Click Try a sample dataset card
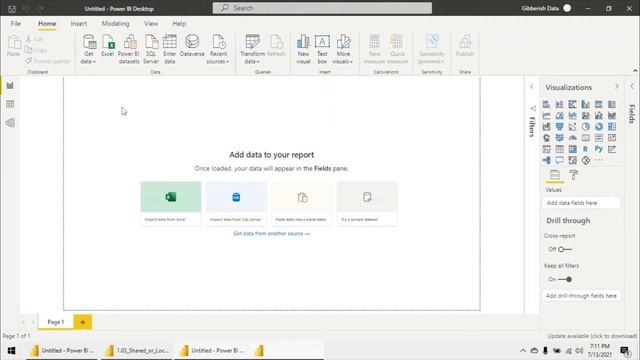 pyautogui.click(x=367, y=203)
